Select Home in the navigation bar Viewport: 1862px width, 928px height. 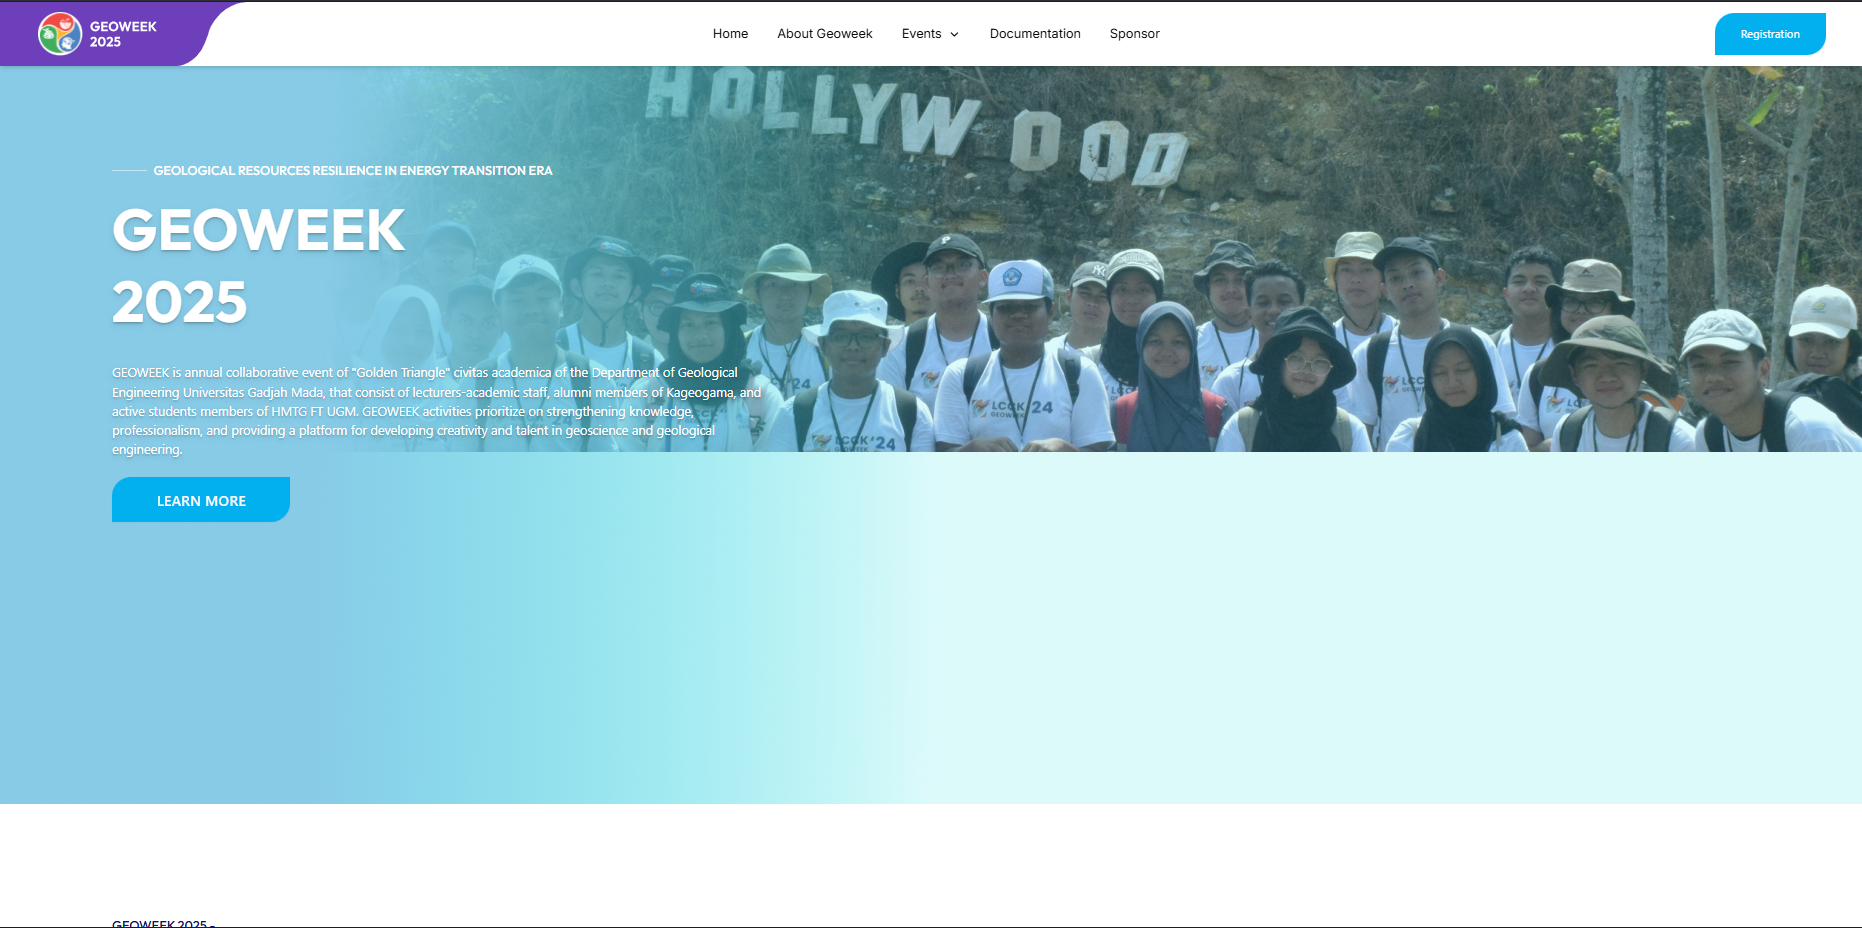pos(730,33)
